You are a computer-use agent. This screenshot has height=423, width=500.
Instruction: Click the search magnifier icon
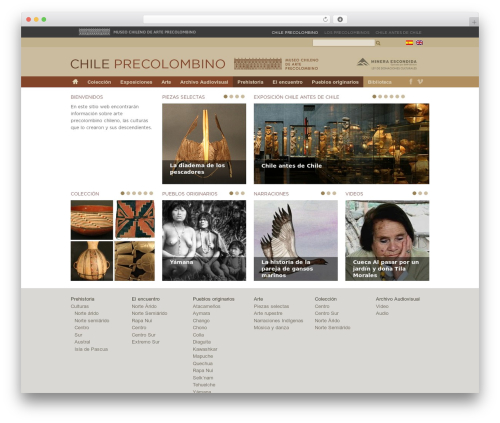378,43
